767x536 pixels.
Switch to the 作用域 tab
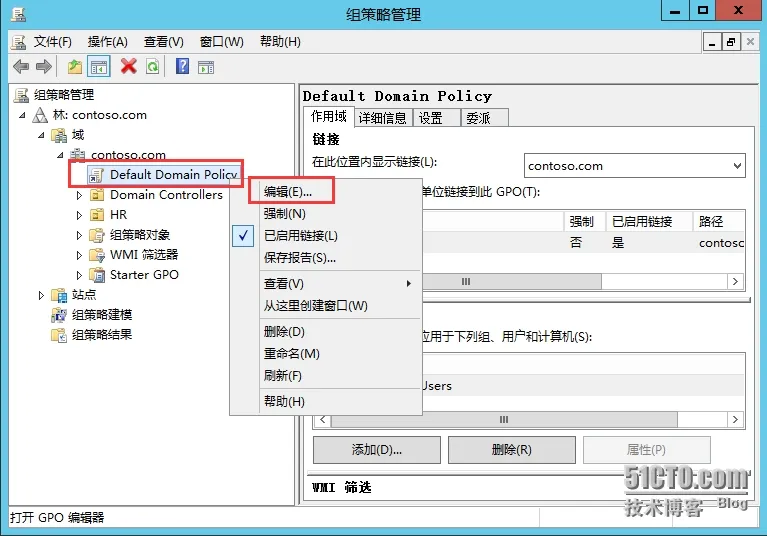tap(329, 117)
